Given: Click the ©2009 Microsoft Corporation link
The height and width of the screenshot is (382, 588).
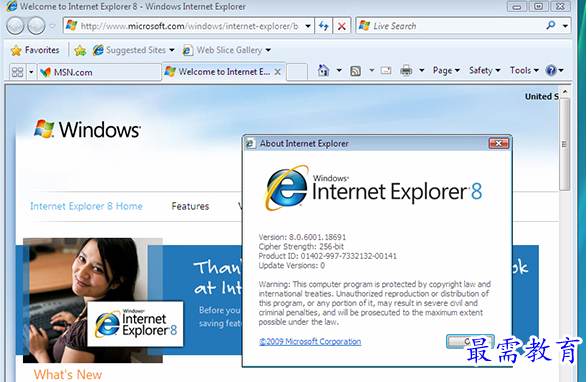Looking at the screenshot, I should click(310, 342).
